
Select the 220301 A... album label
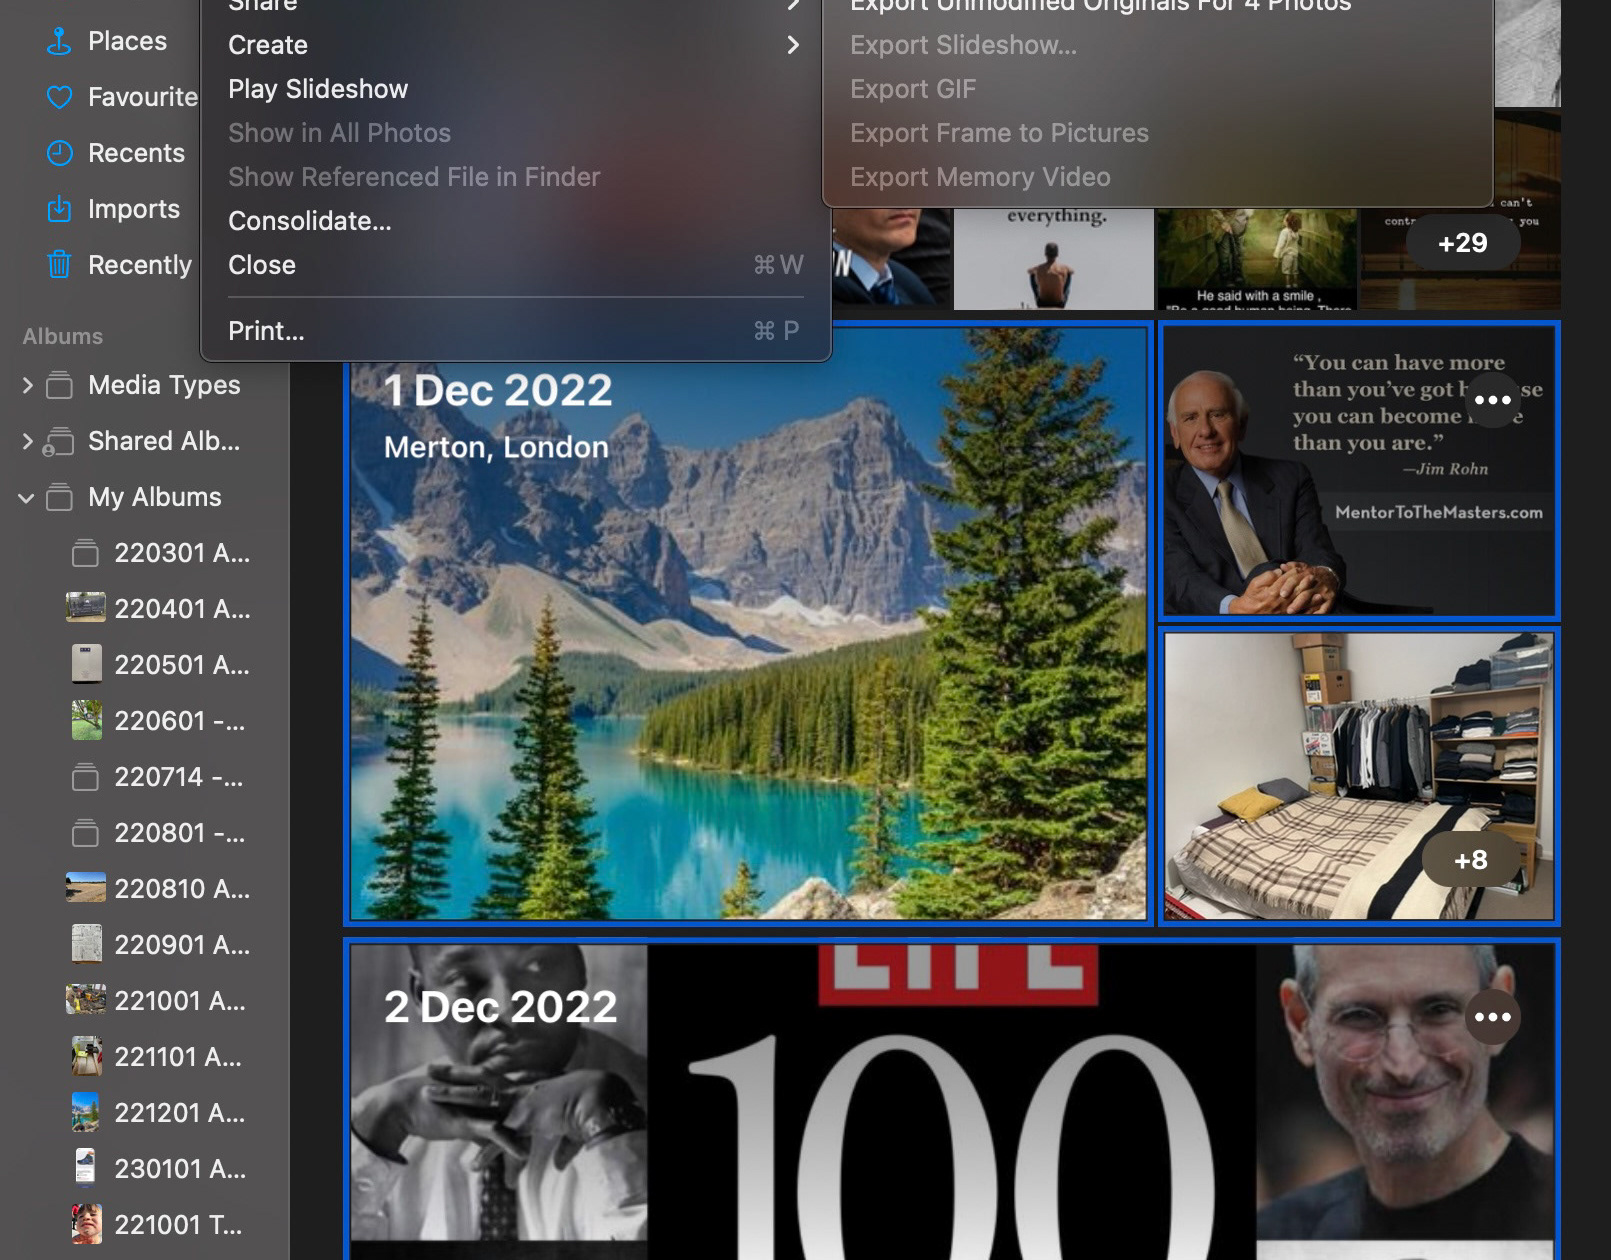182,553
